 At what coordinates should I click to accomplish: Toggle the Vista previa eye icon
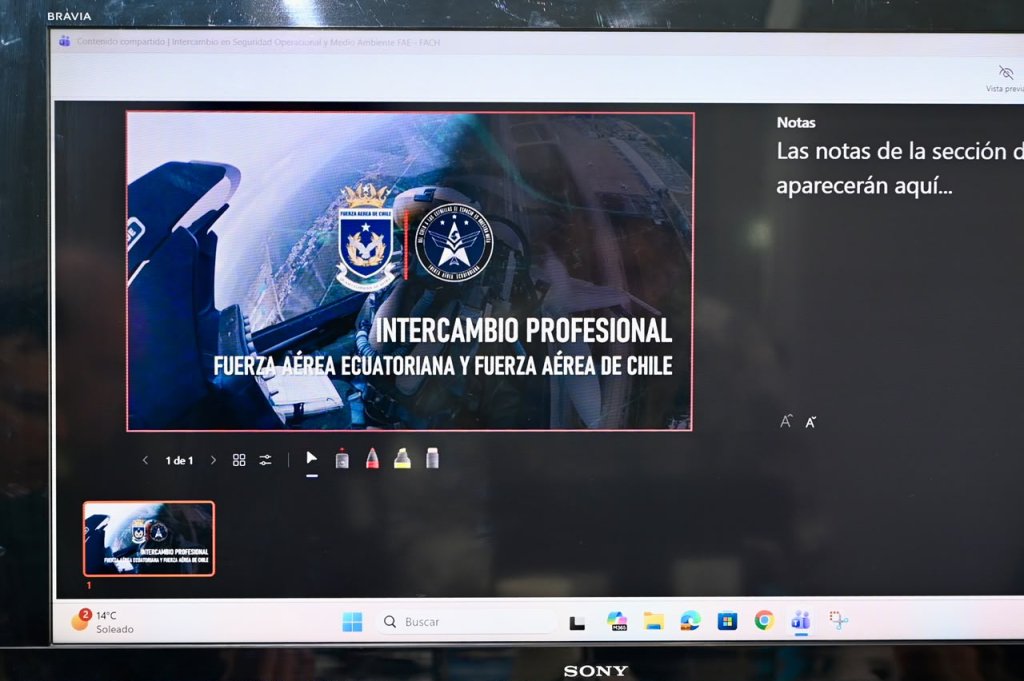[1006, 72]
